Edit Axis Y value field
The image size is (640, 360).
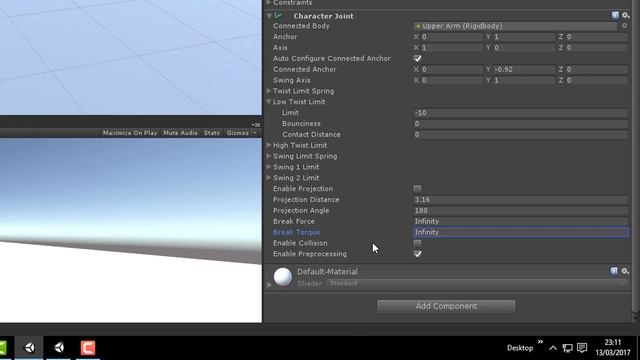[x=523, y=47]
